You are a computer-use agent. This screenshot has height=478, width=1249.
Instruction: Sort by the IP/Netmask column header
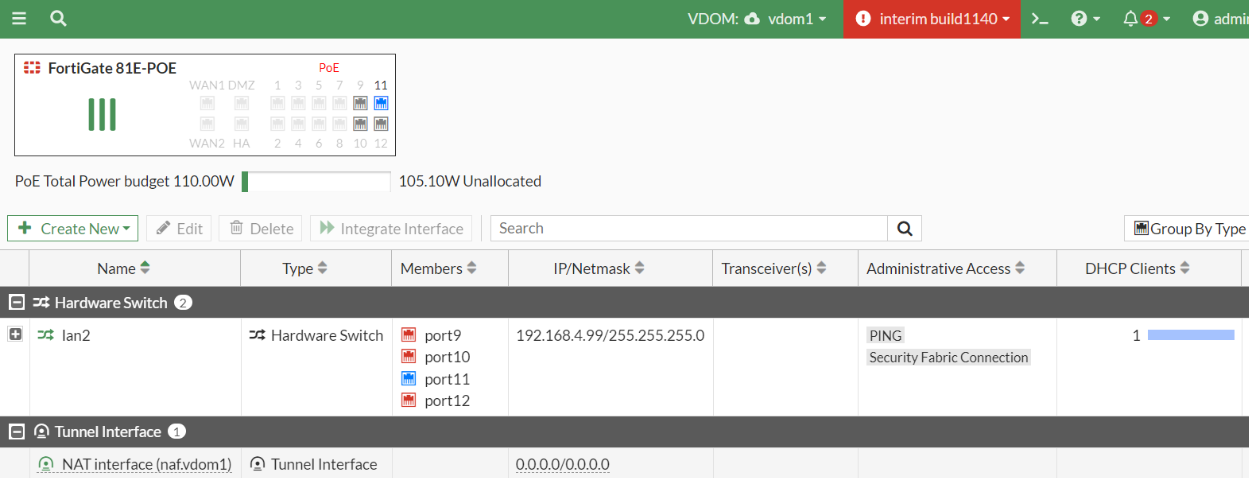[x=599, y=268]
